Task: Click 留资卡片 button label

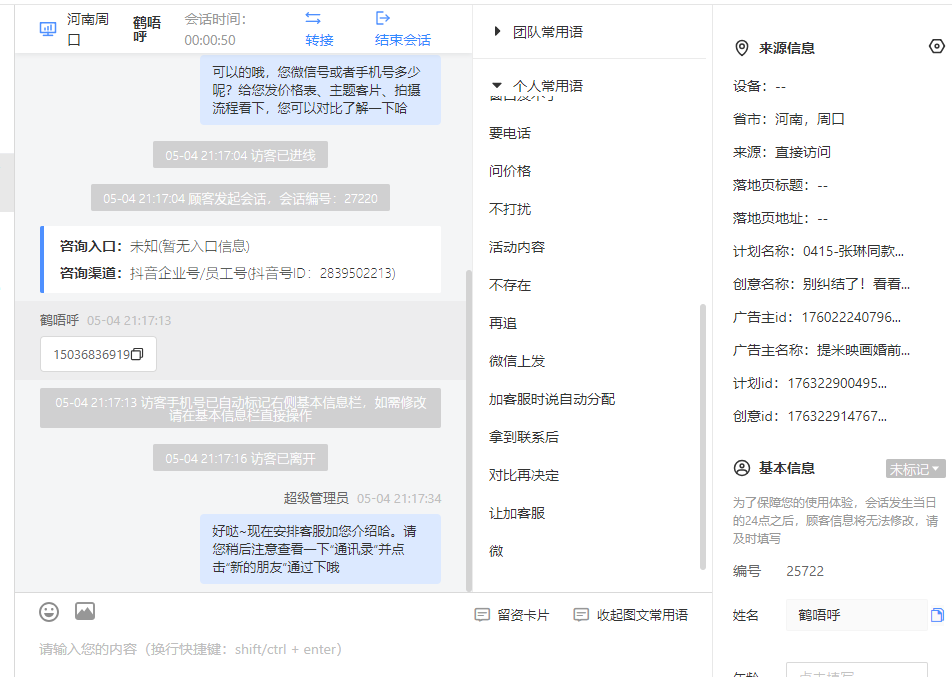Action: pos(523,615)
